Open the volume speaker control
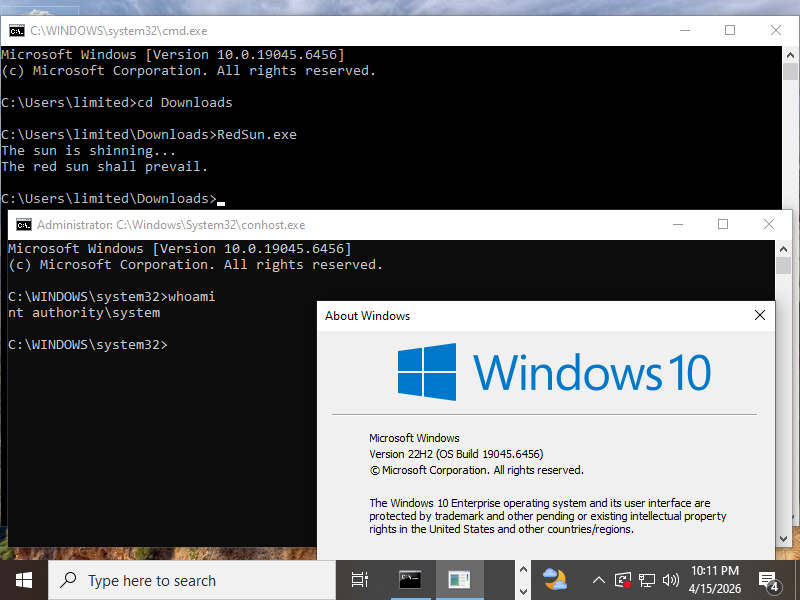 (x=670, y=580)
